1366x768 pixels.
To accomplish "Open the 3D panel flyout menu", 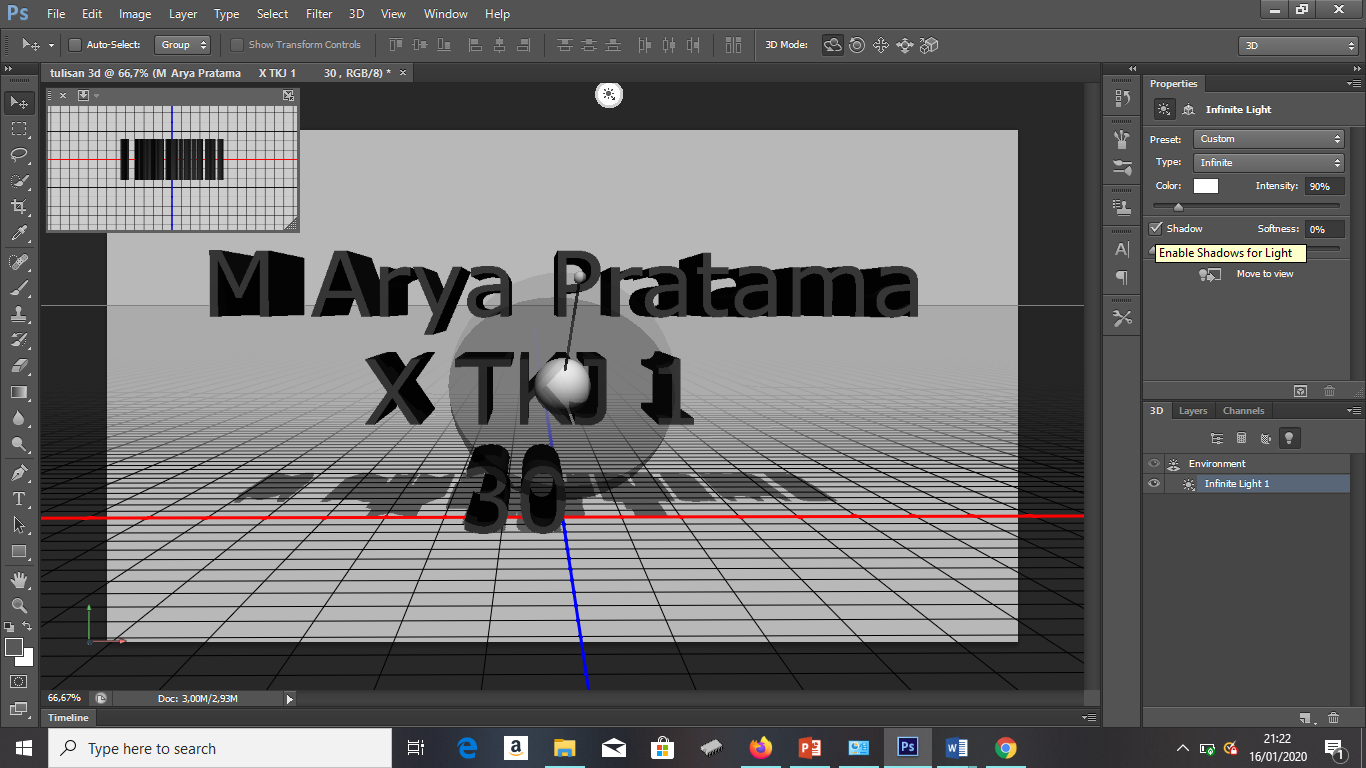I will [1357, 410].
